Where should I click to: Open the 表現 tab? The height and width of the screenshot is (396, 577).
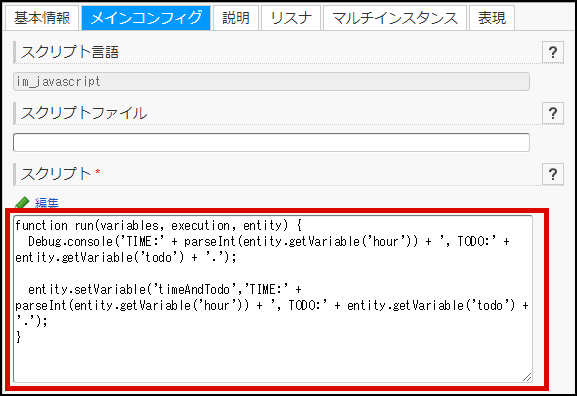click(x=492, y=18)
